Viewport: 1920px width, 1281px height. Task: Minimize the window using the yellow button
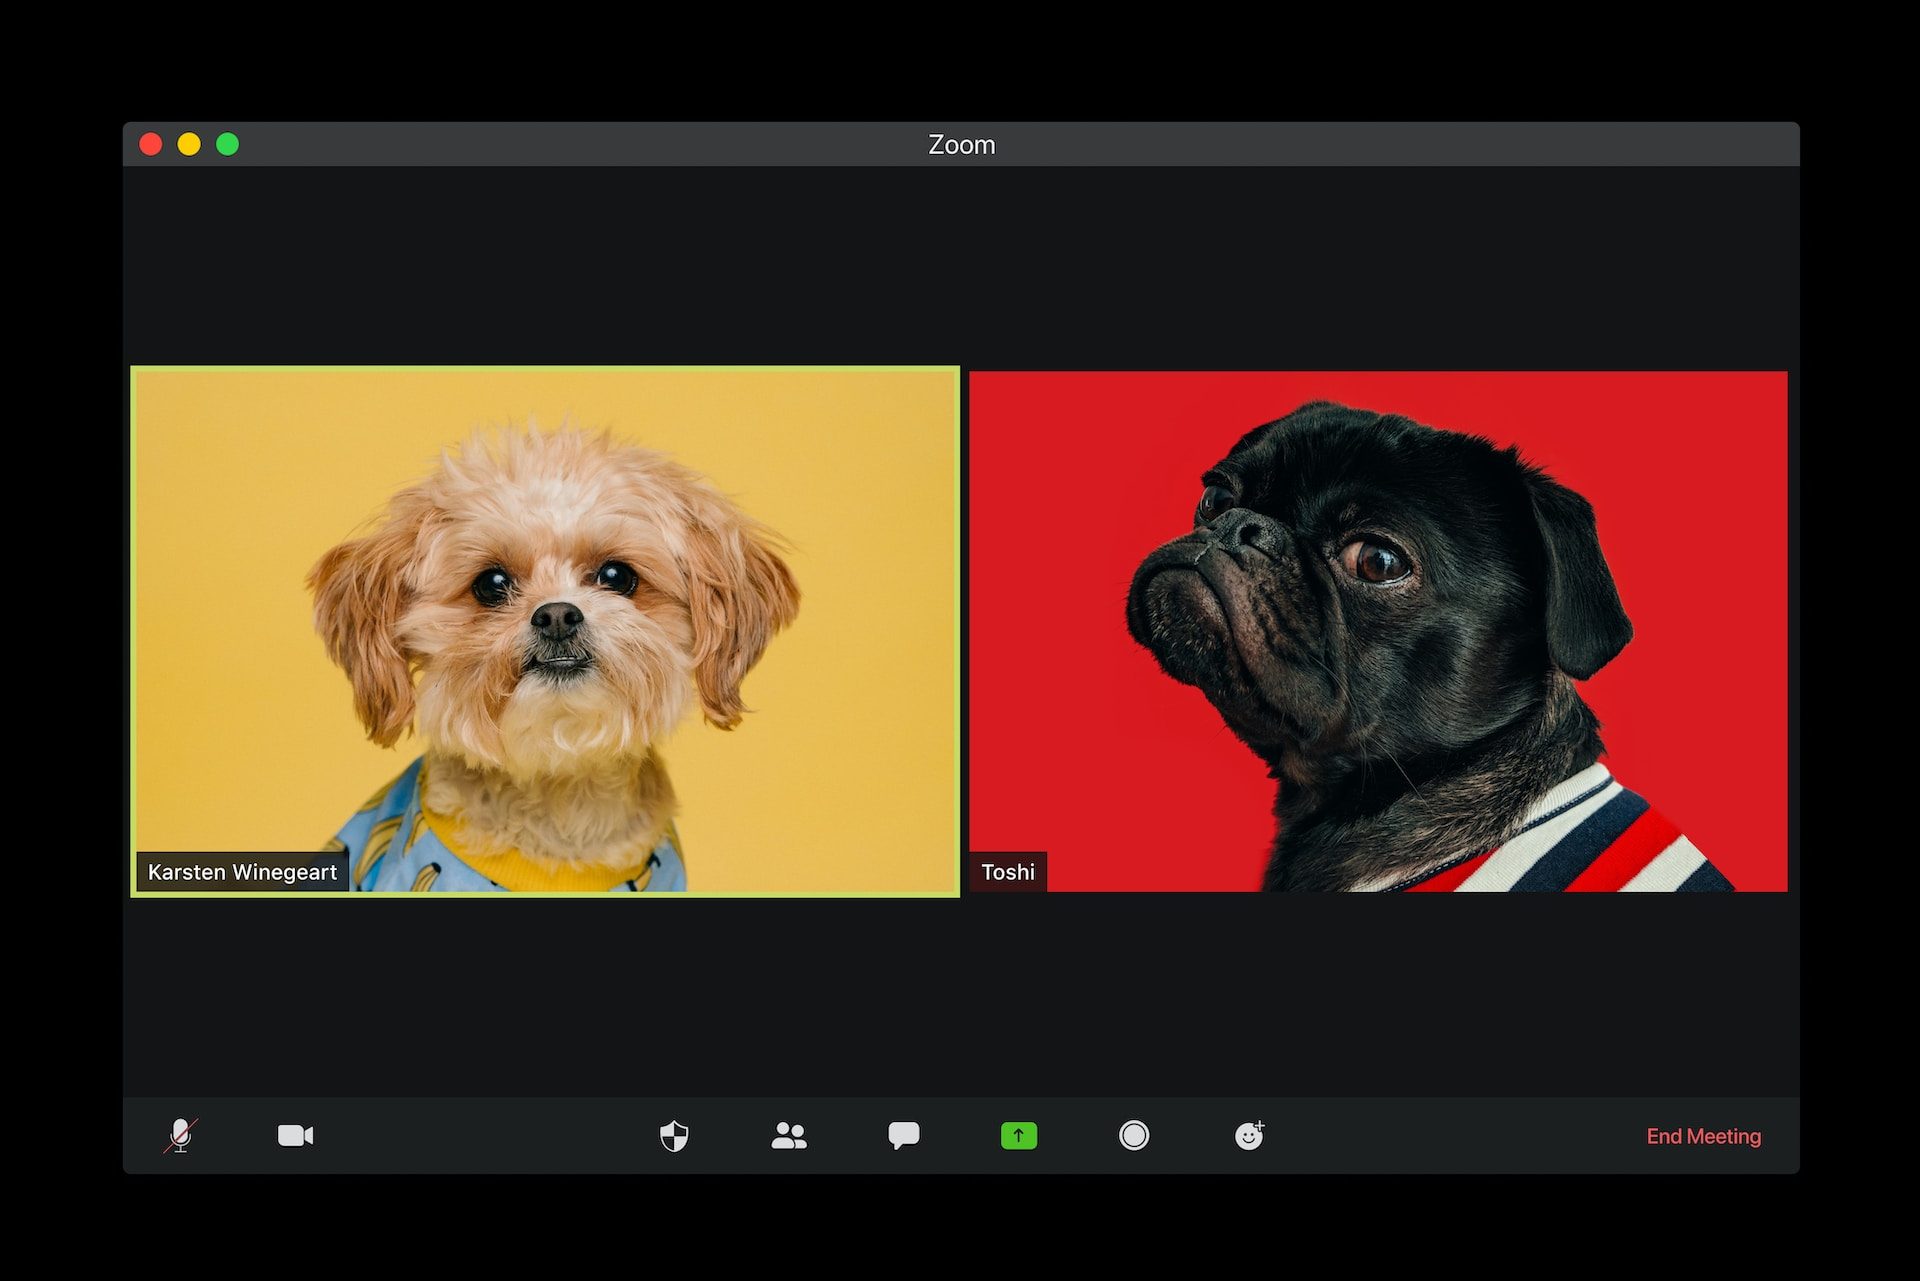189,145
